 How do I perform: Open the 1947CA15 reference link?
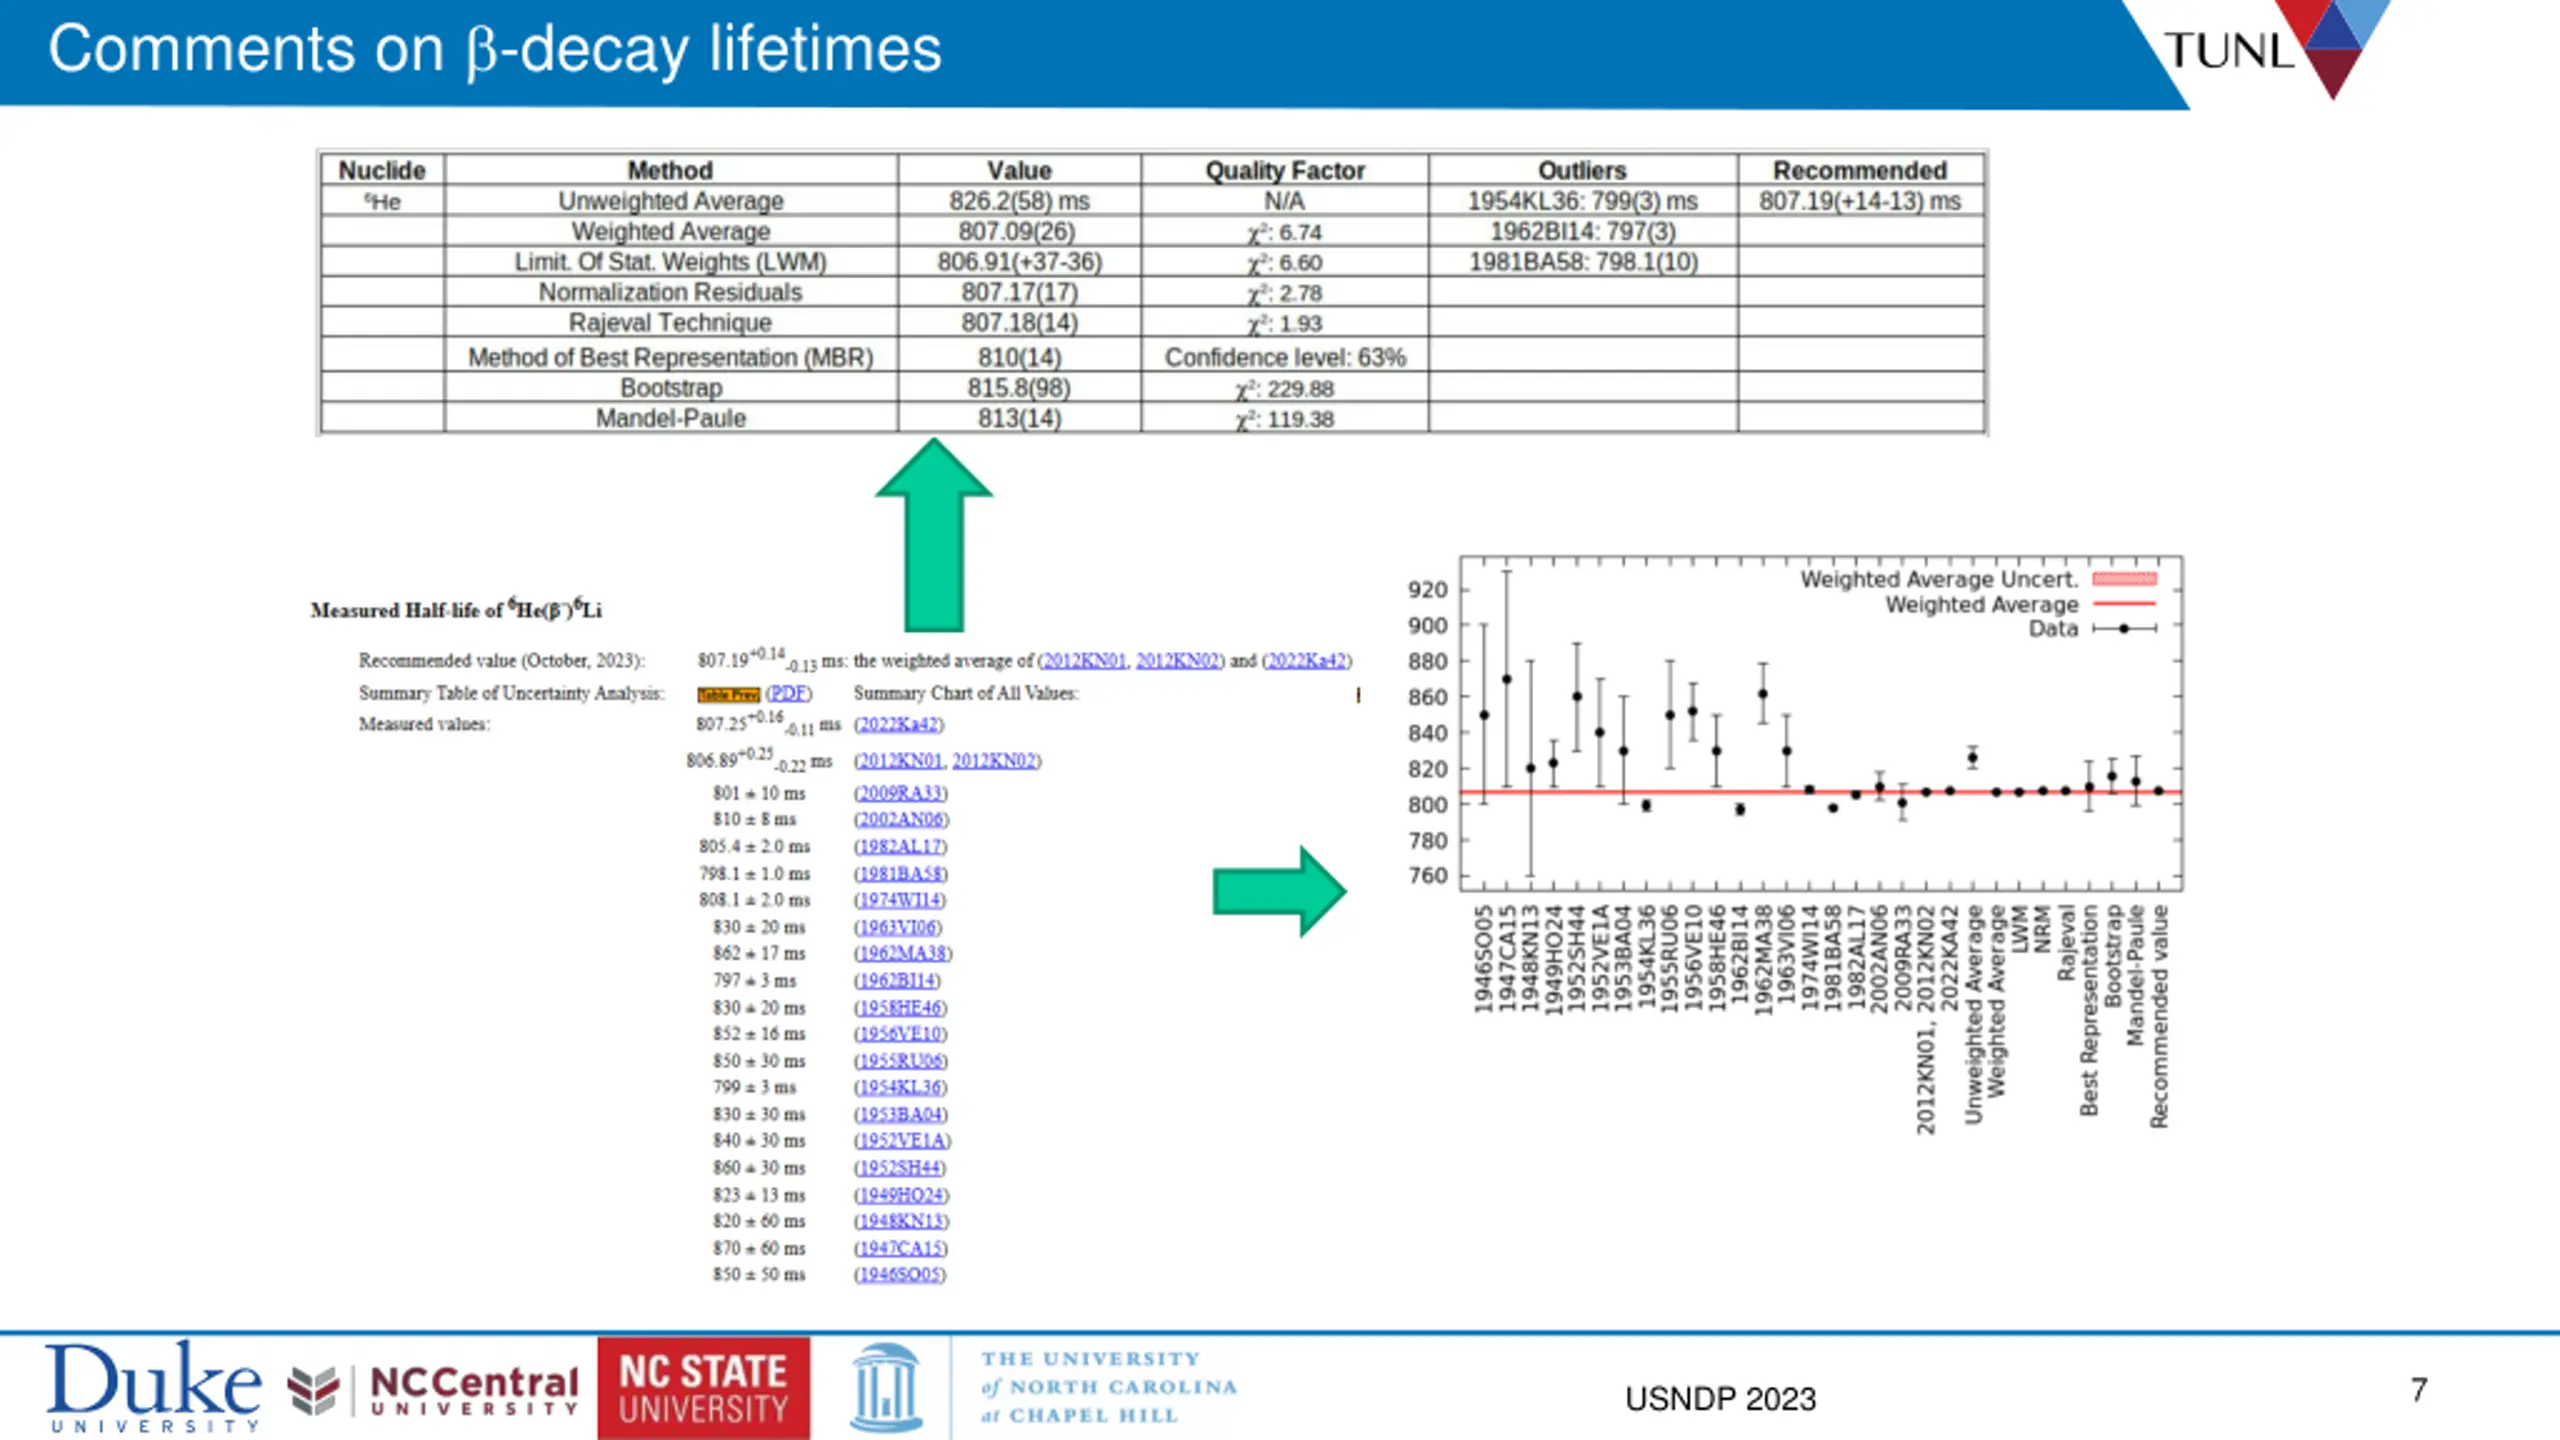(900, 1248)
